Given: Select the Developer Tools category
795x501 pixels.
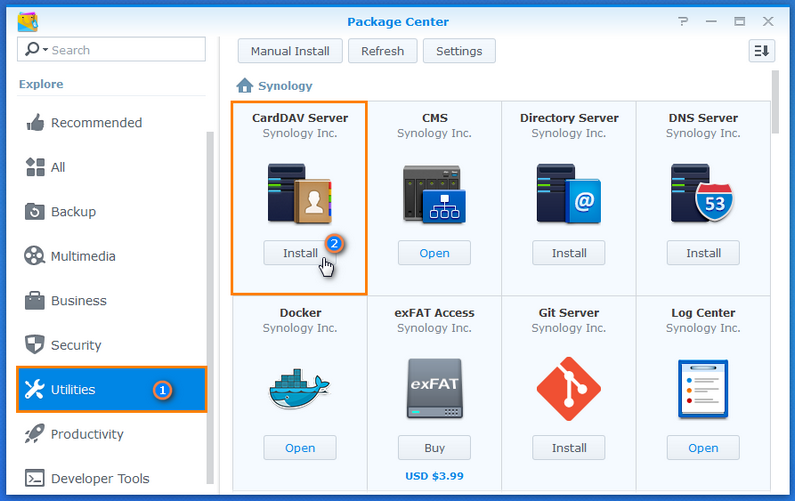Looking at the screenshot, I should 112,478.
